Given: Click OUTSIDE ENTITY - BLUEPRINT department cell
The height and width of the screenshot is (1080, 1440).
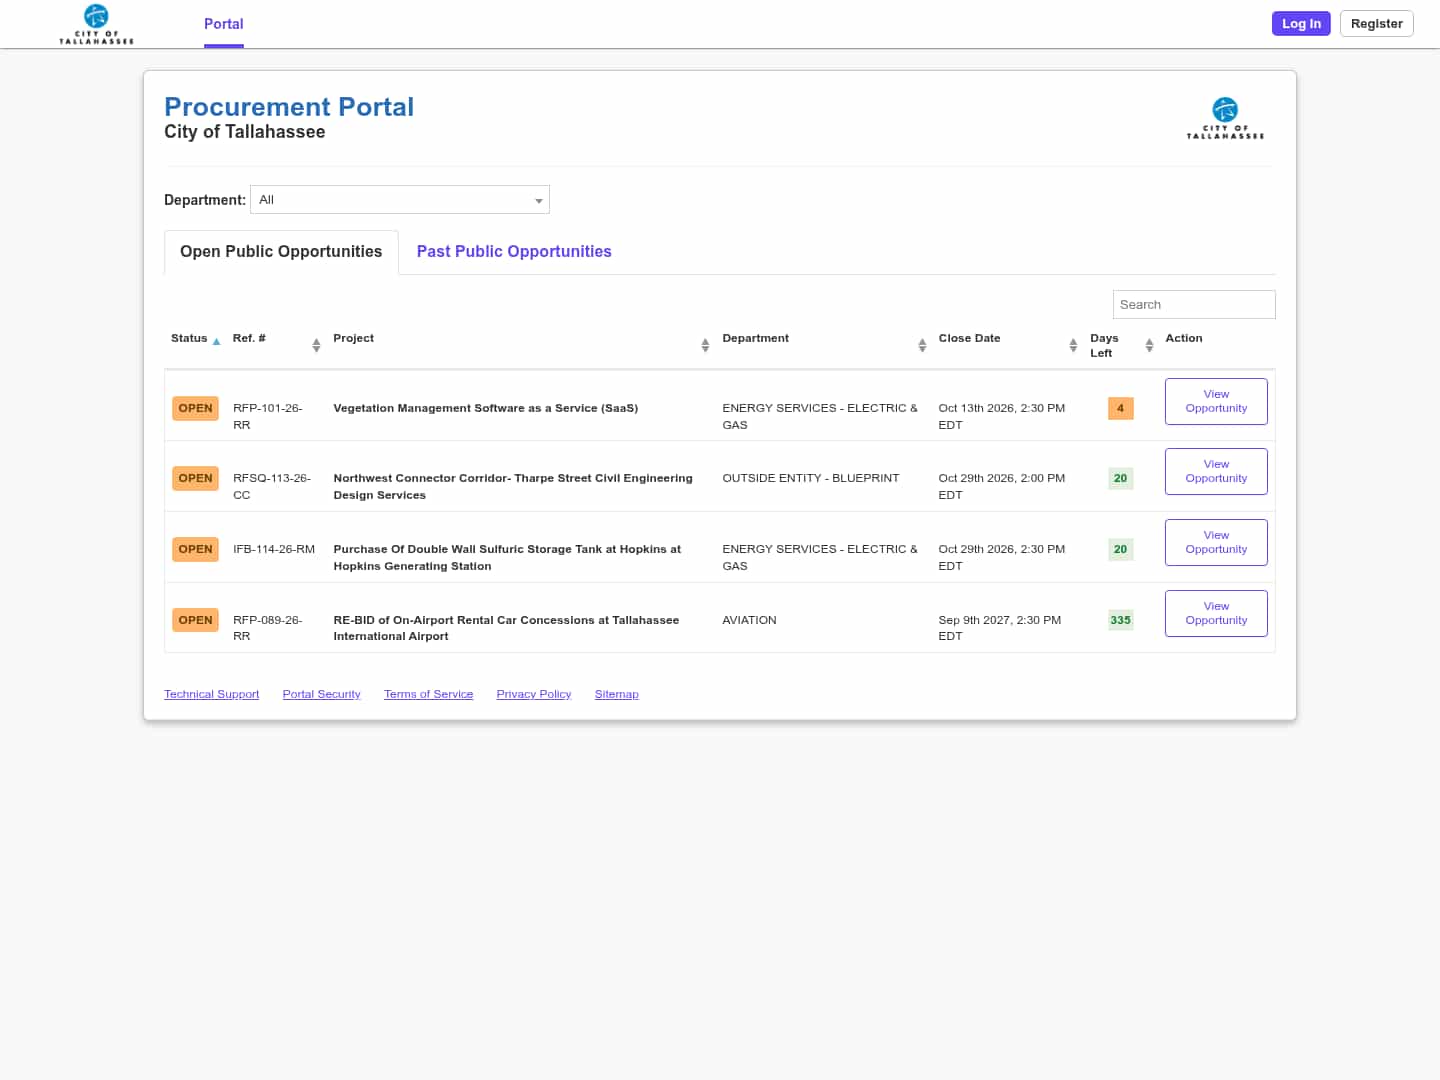Looking at the screenshot, I should point(811,478).
